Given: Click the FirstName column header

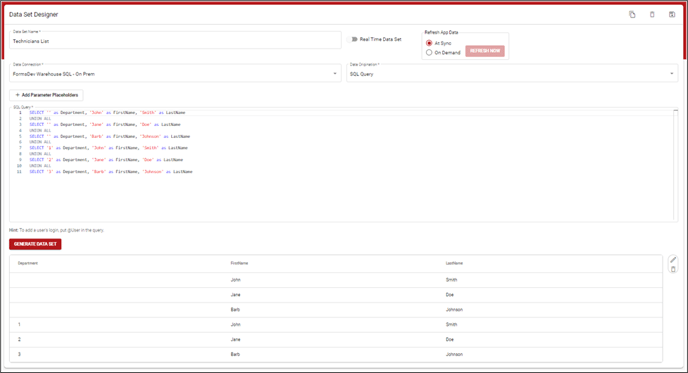Looking at the screenshot, I should (x=239, y=263).
